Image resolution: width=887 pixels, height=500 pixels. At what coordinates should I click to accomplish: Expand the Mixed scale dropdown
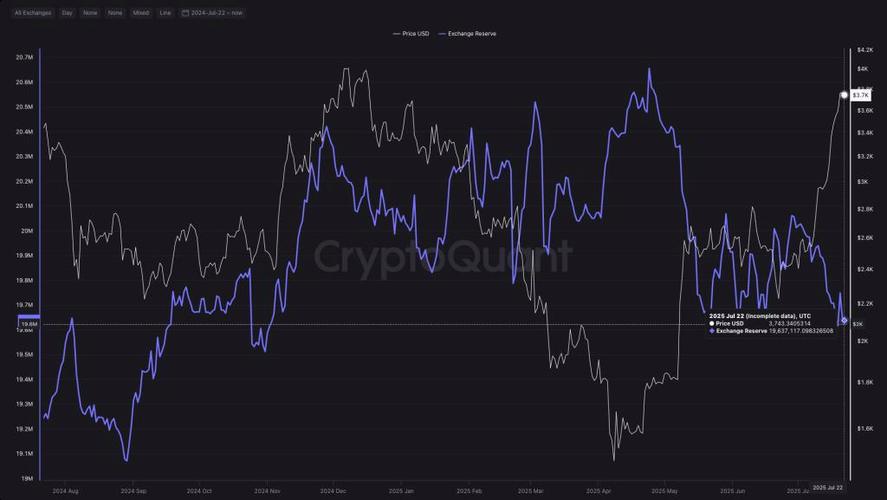[x=140, y=13]
